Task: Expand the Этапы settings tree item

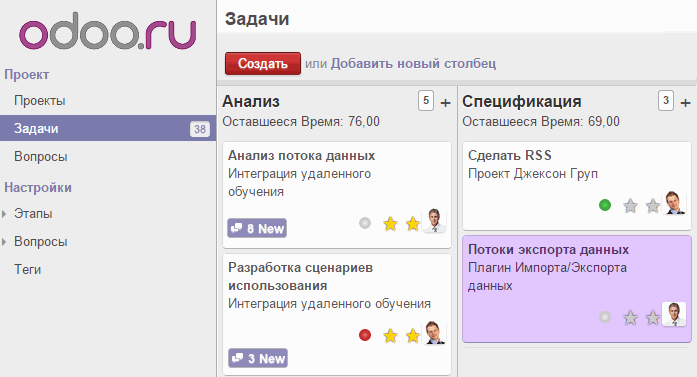Action: coord(4,214)
